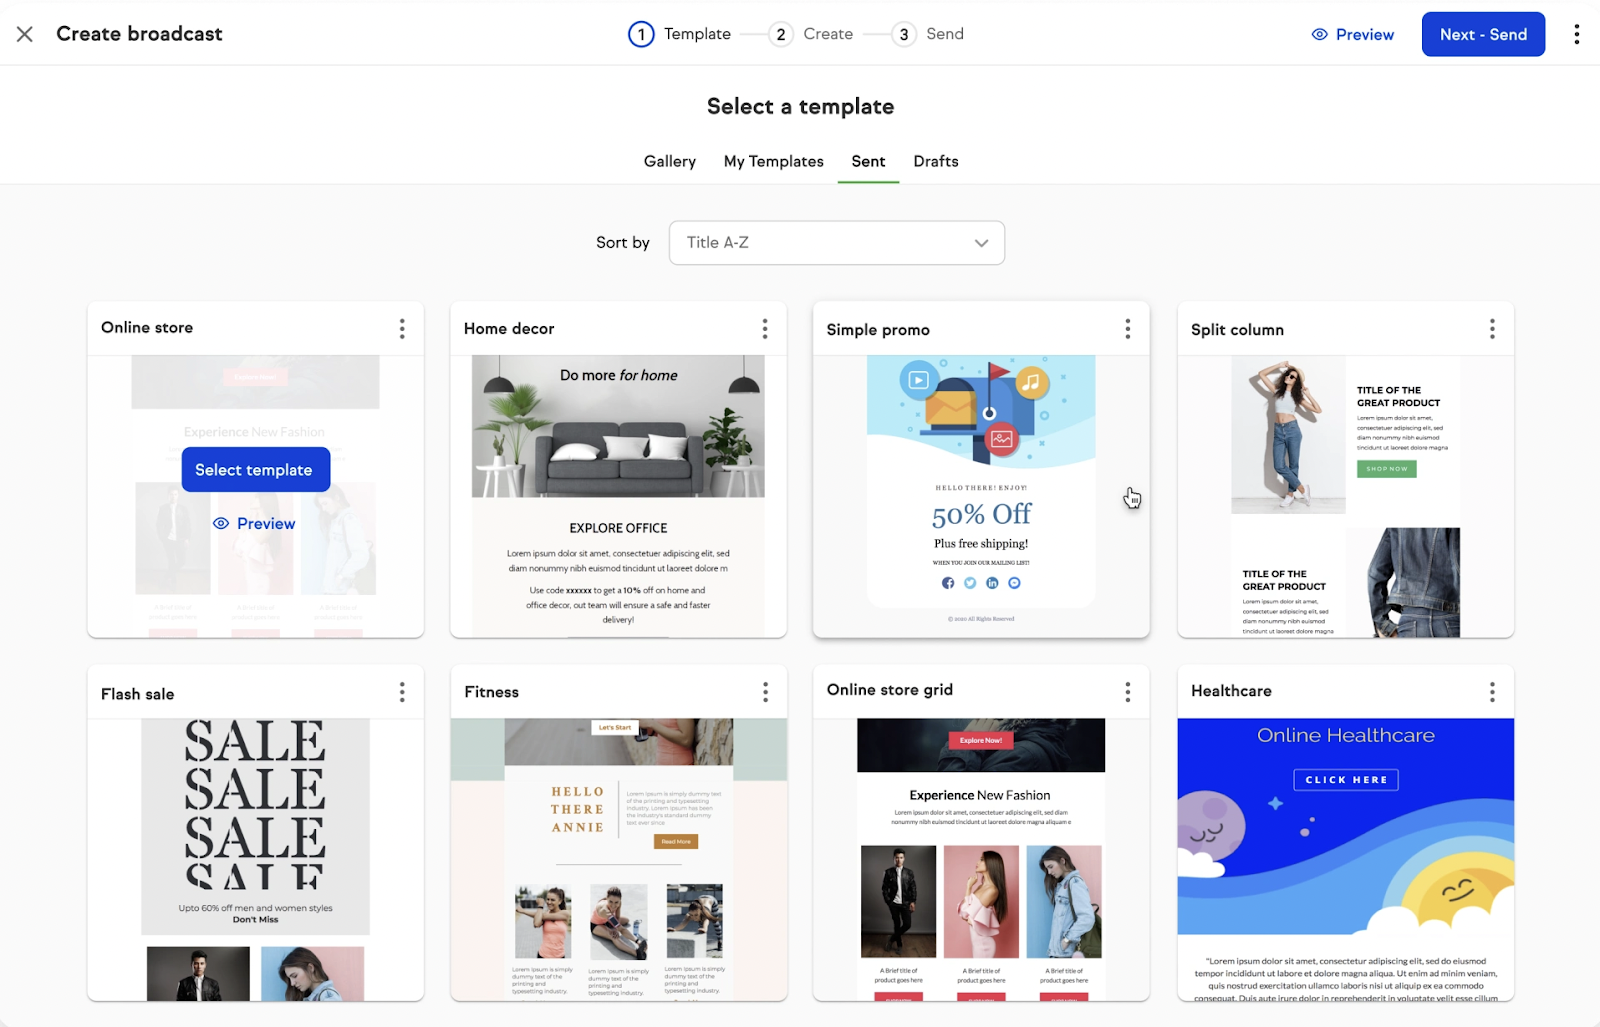Click the step 1 Template circle
This screenshot has height=1027, width=1600.
click(x=641, y=34)
